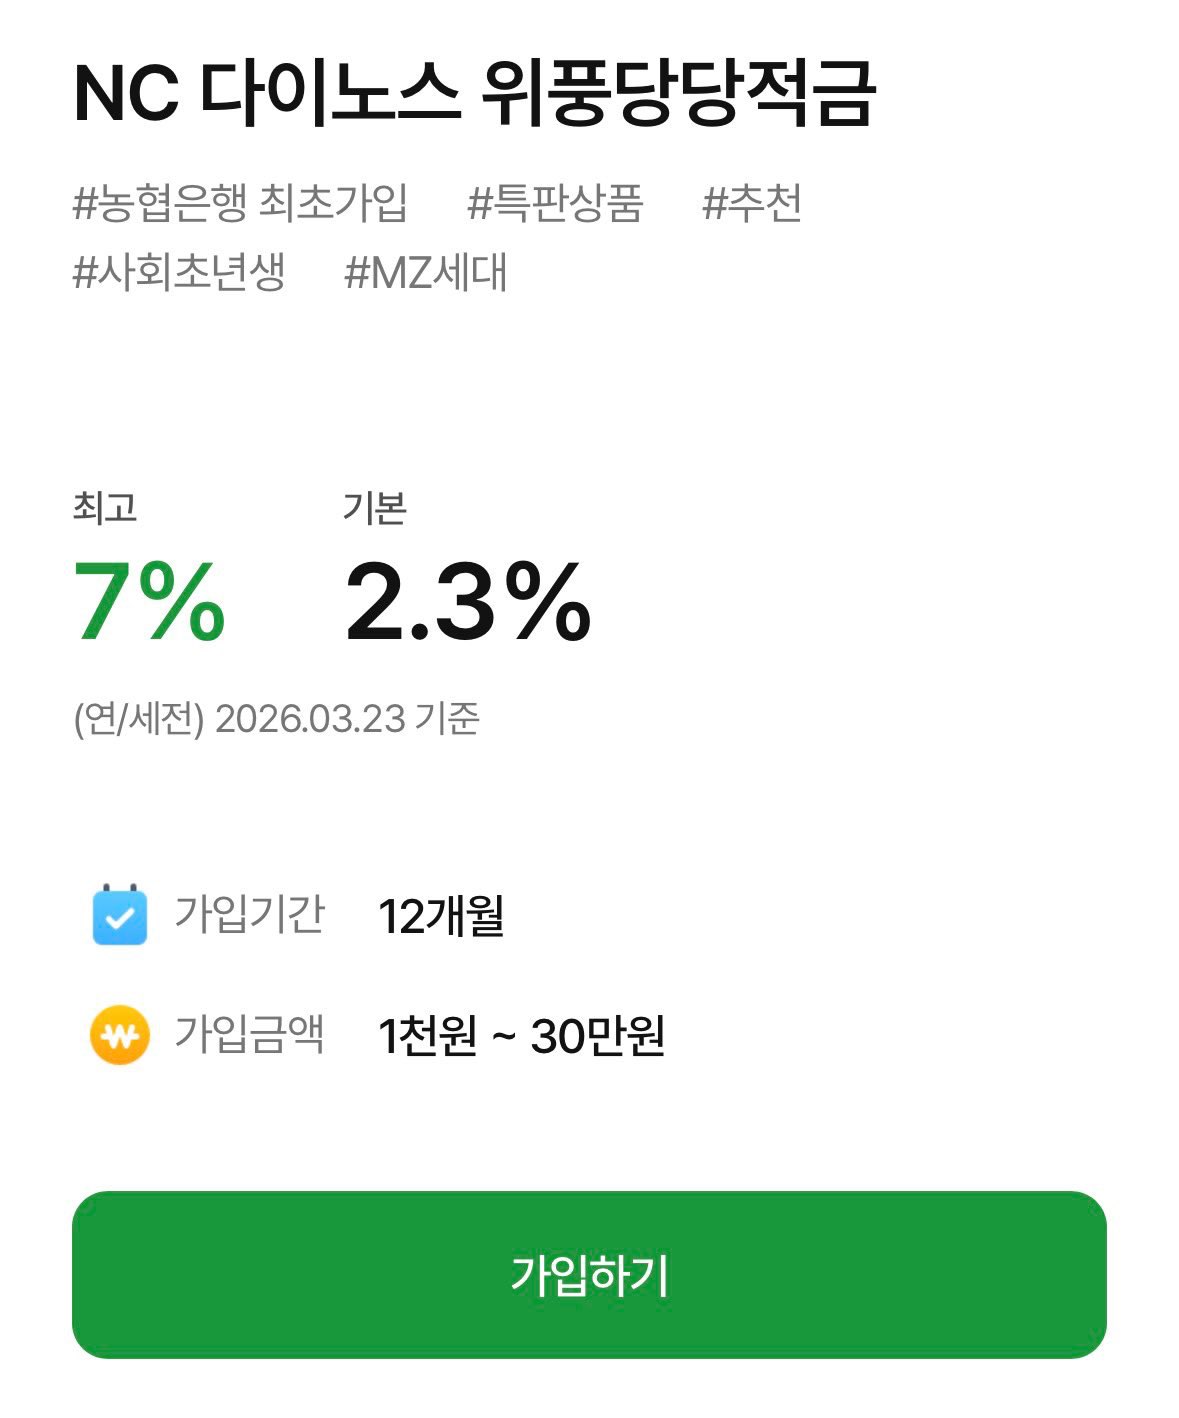This screenshot has height=1418, width=1179.
Task: Click the 가입금액 label
Action: (x=250, y=1033)
